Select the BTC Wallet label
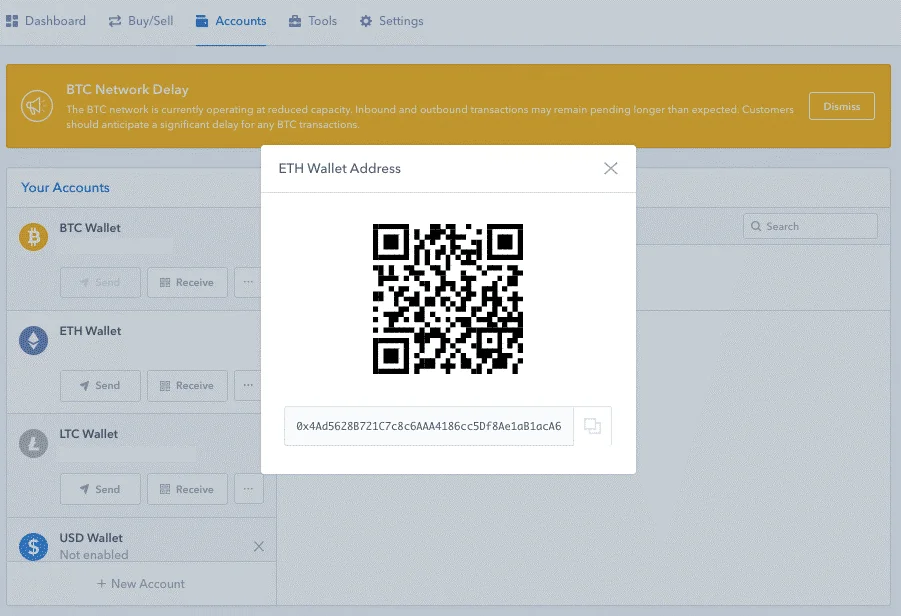This screenshot has height=616, width=901. 90,228
